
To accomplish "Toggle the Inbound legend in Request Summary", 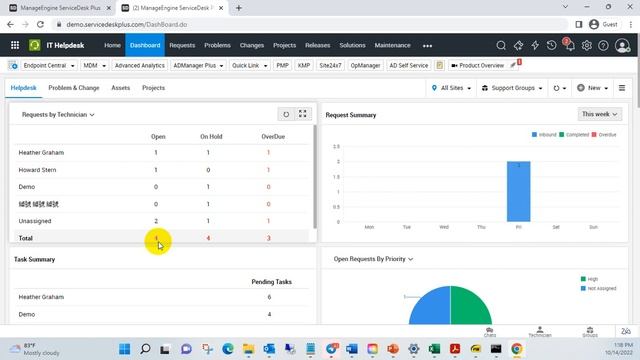I will (x=544, y=135).
